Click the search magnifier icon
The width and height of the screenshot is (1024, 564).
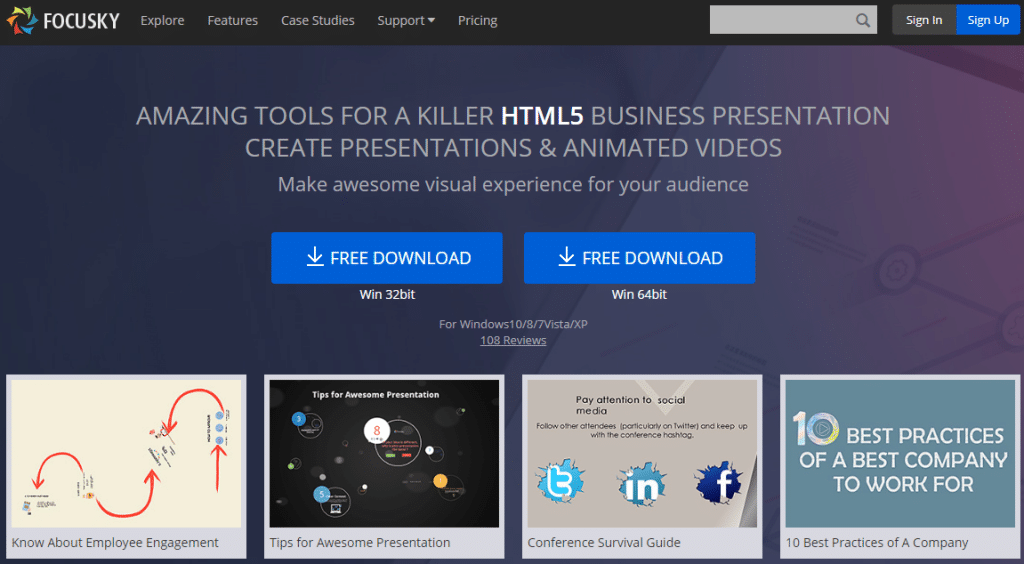pyautogui.click(x=863, y=20)
